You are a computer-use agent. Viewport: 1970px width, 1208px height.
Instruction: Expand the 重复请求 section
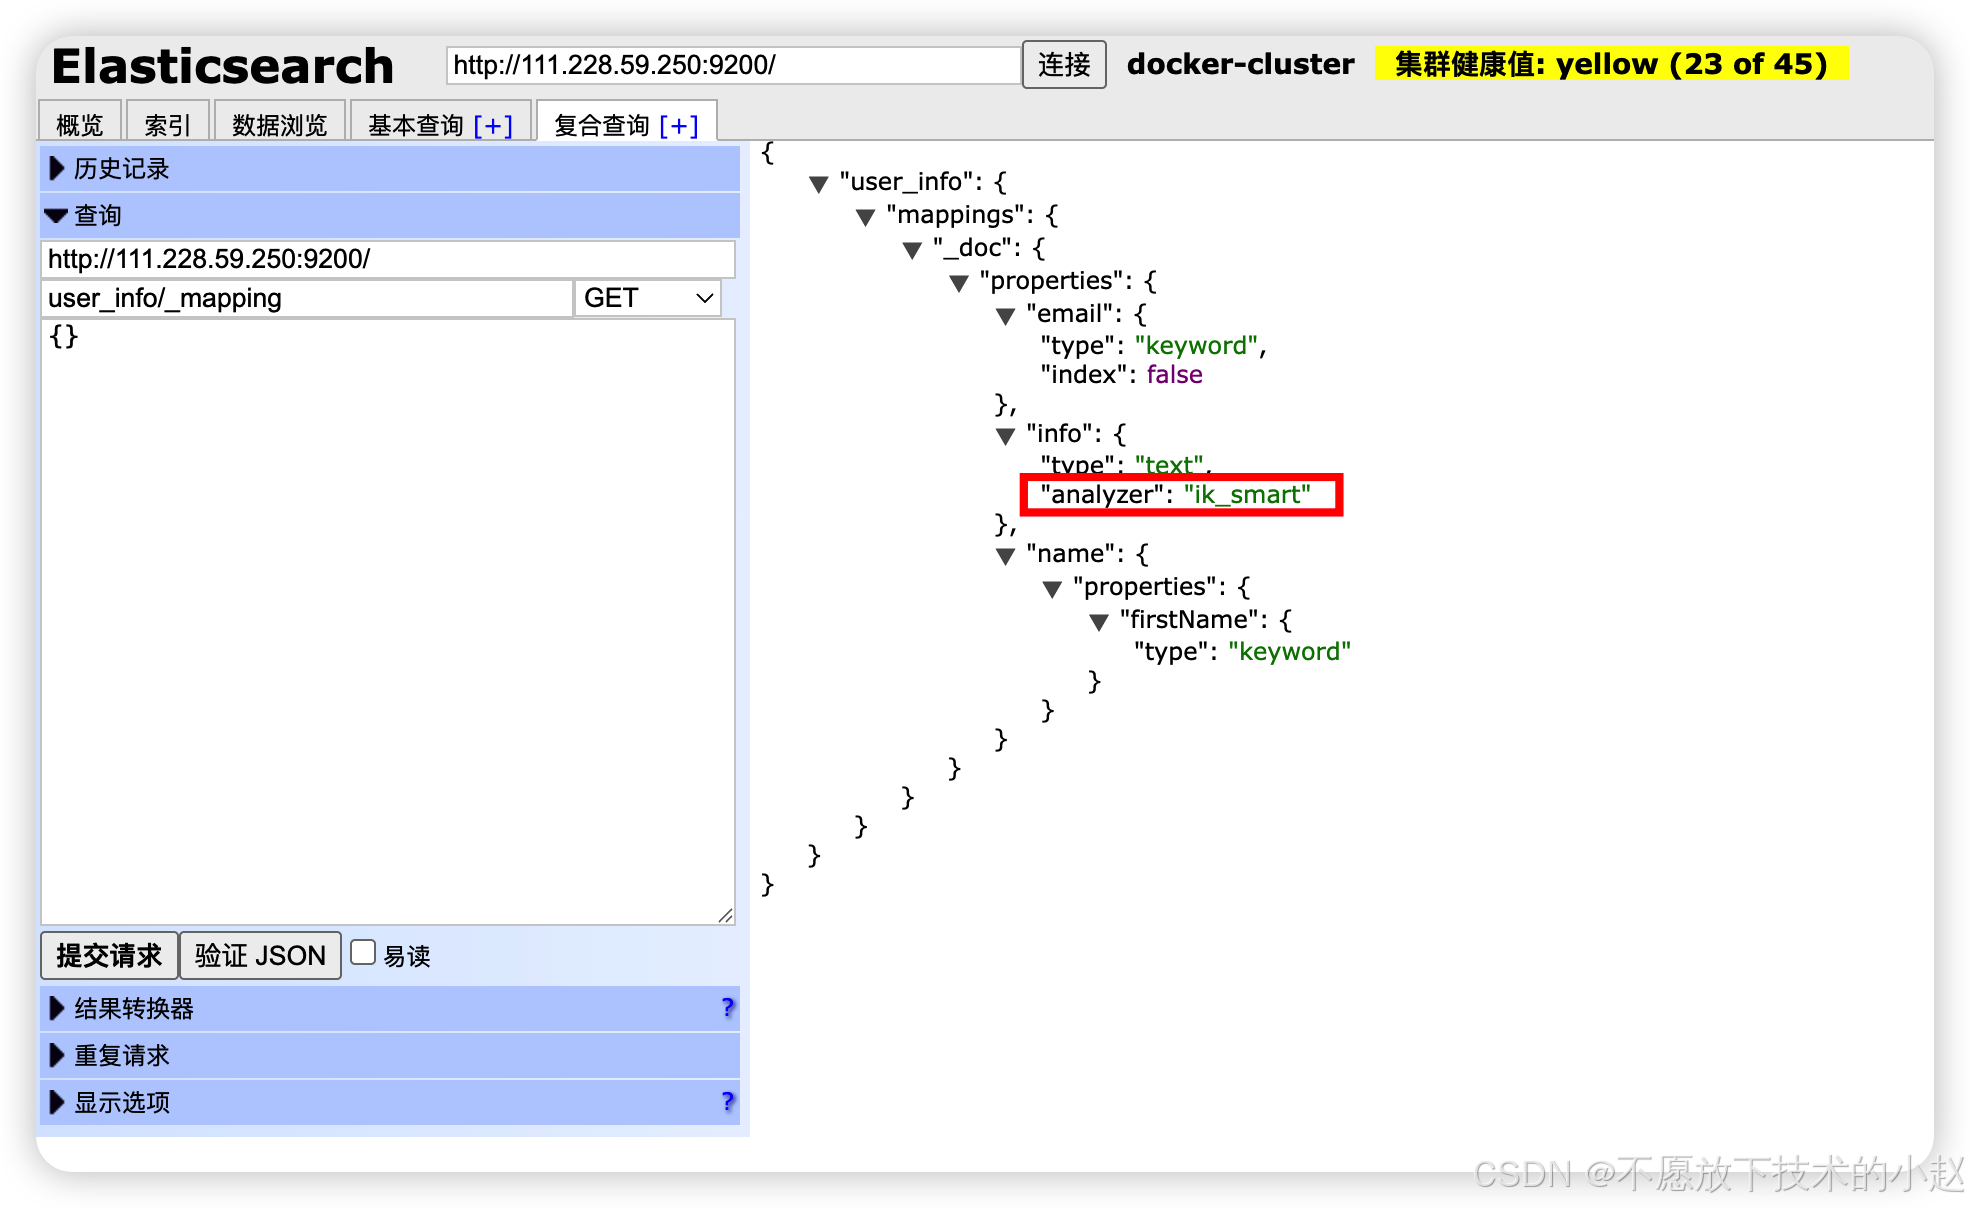click(x=120, y=1055)
